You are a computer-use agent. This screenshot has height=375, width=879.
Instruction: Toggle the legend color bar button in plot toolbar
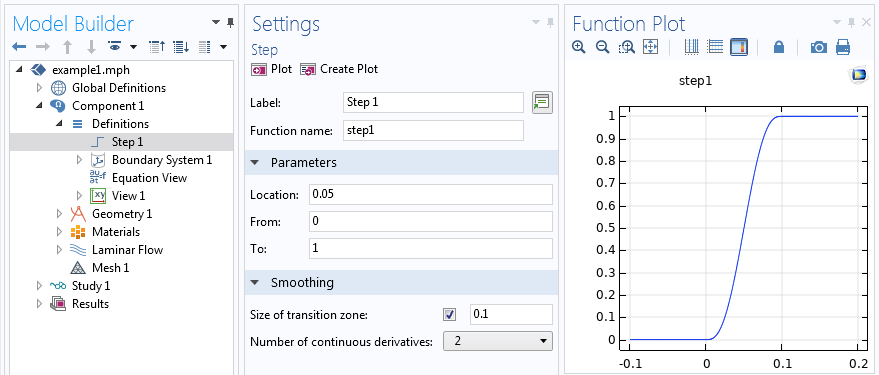739,47
